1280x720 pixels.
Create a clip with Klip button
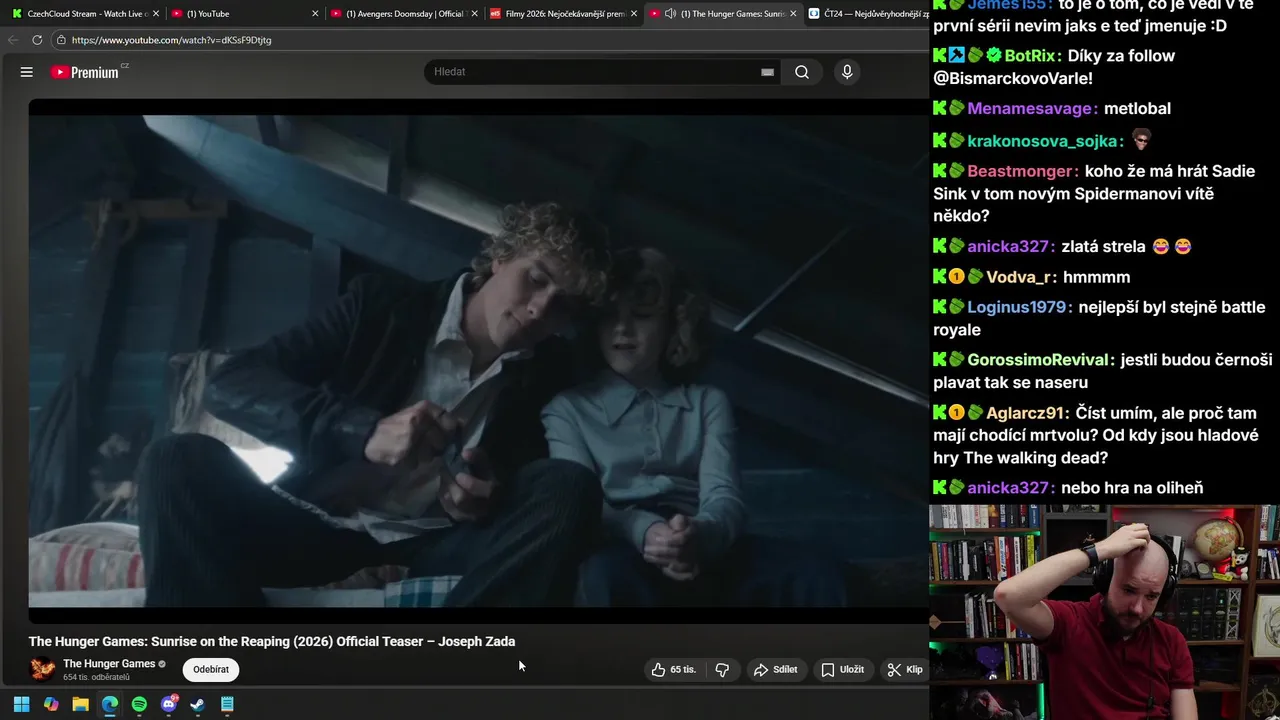point(905,670)
